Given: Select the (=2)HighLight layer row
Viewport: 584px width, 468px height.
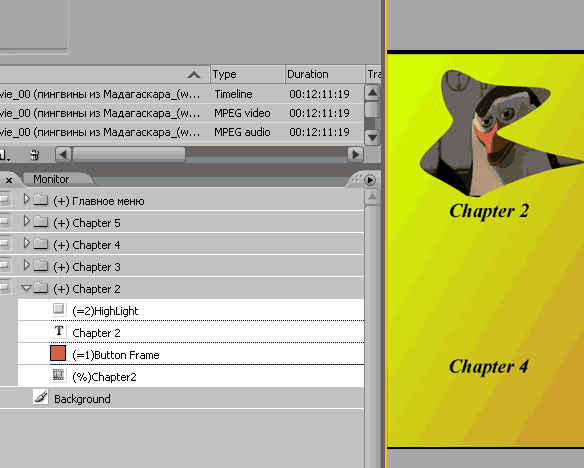Looking at the screenshot, I should click(191, 310).
